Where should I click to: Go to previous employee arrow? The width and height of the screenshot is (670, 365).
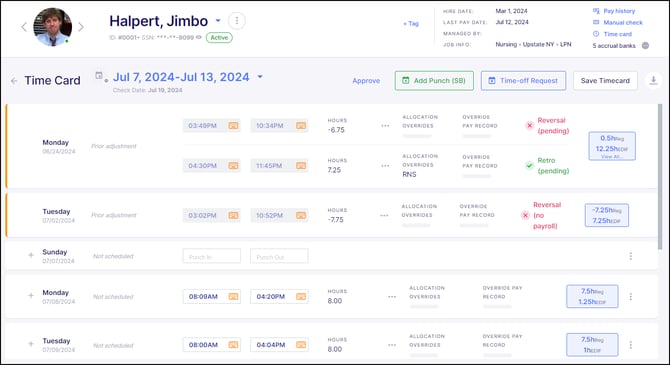pos(24,27)
